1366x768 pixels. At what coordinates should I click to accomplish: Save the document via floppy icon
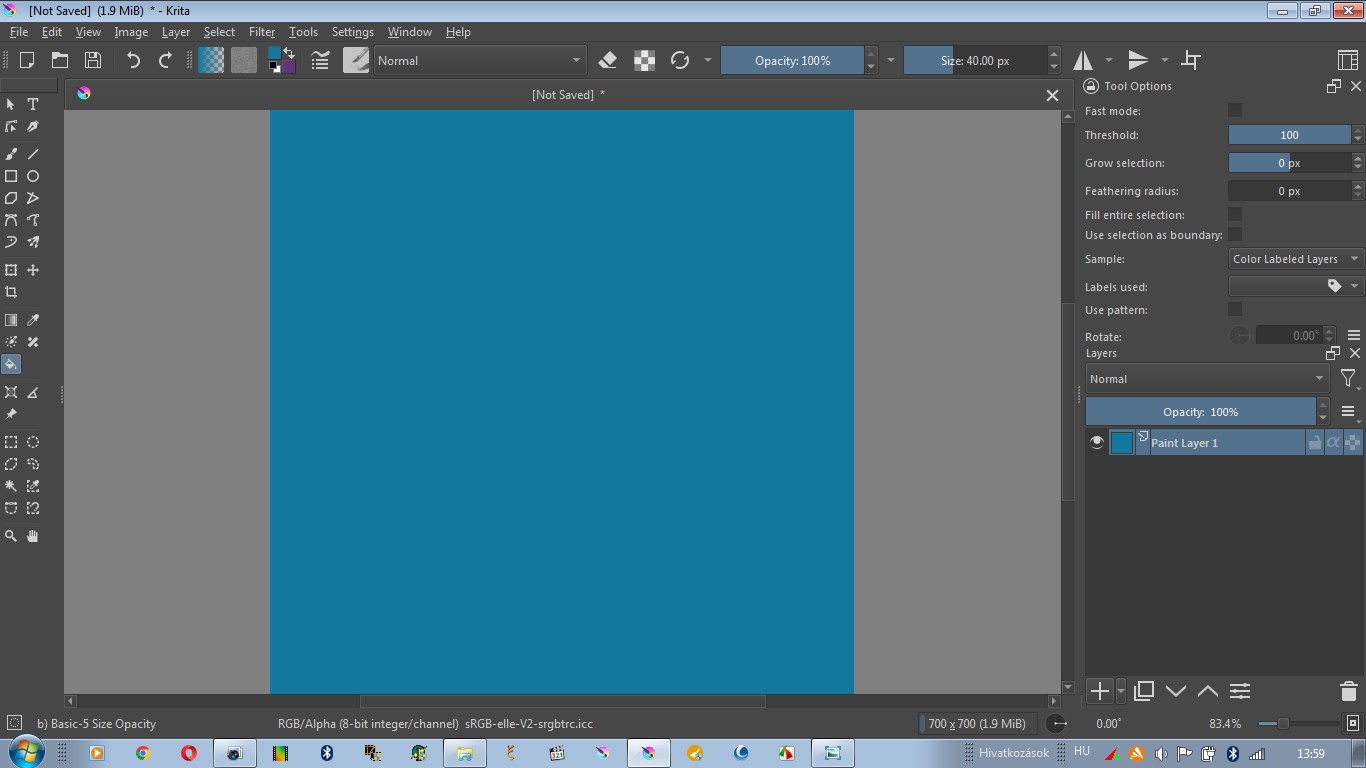click(x=92, y=60)
